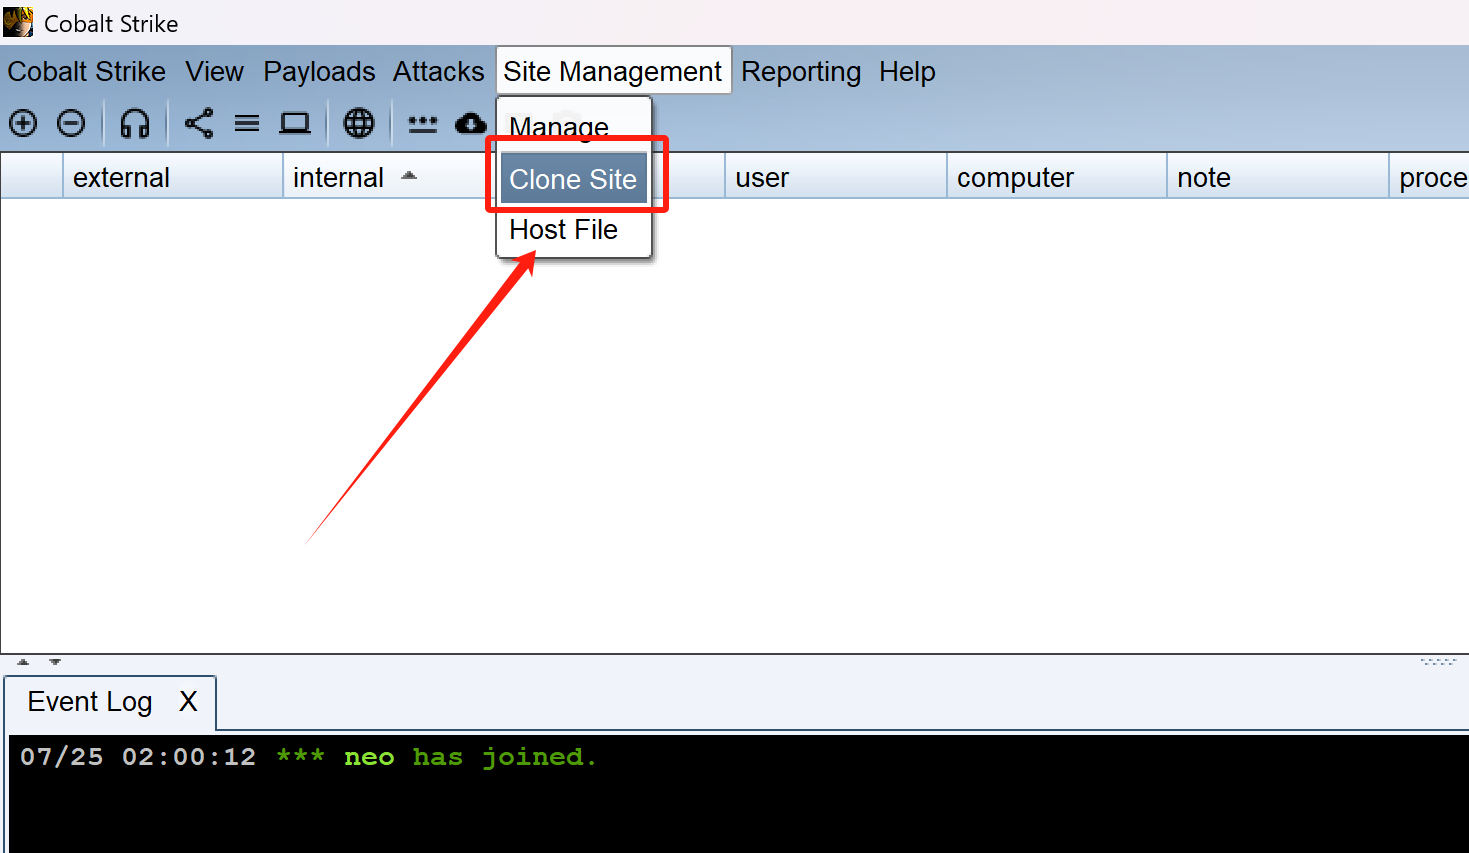This screenshot has width=1469, height=853.
Task: Close the Event Log tab with X
Action: pyautogui.click(x=188, y=702)
